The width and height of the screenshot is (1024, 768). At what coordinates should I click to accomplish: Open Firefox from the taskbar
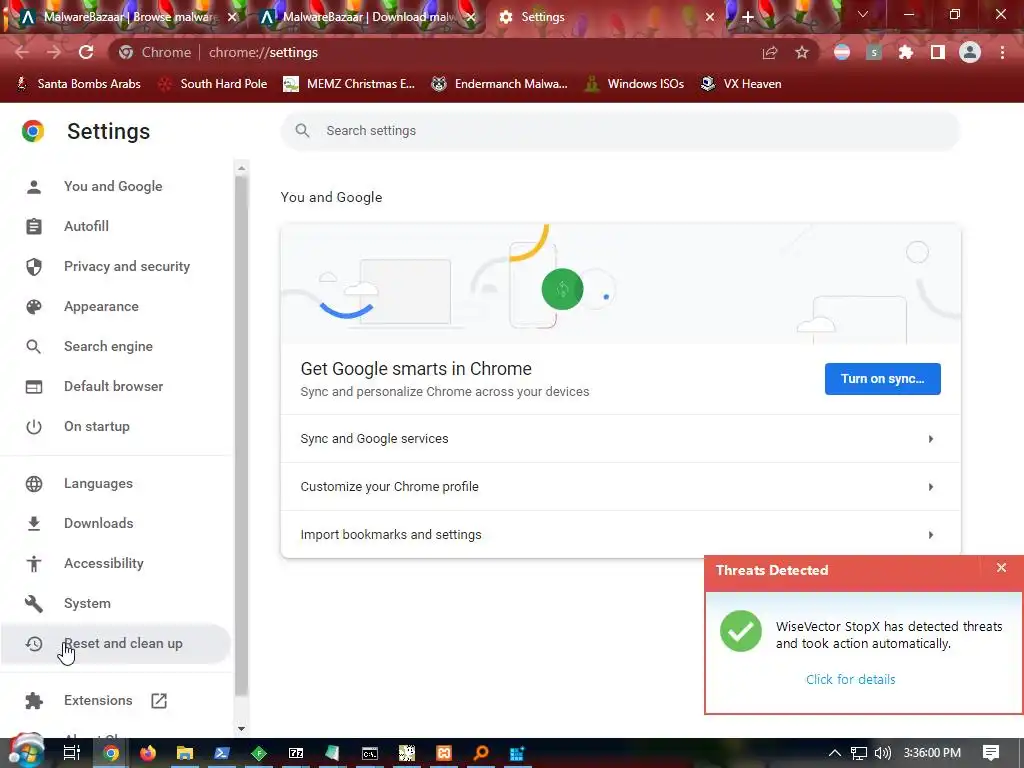(148, 753)
